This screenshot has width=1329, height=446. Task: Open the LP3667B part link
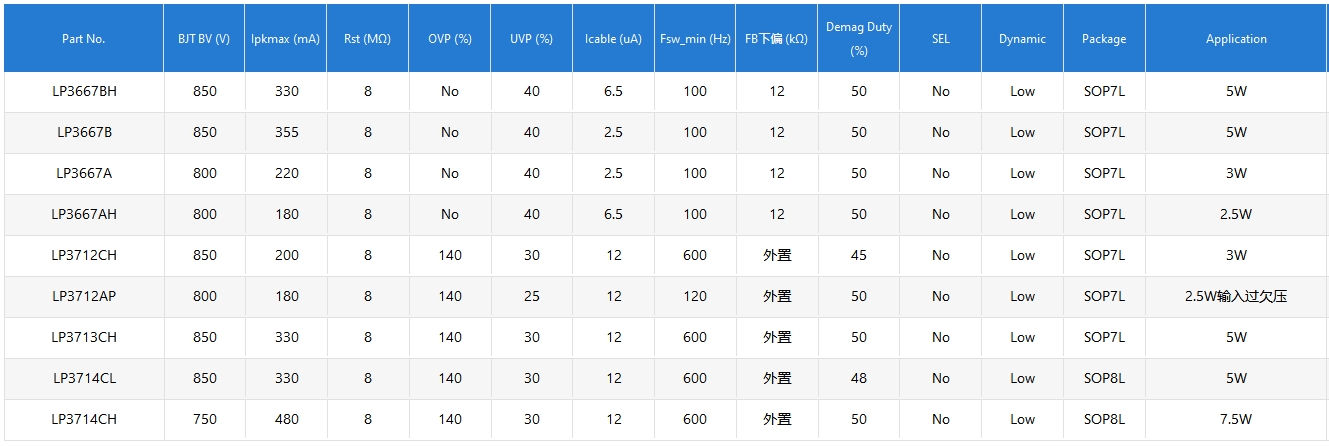click(84, 132)
